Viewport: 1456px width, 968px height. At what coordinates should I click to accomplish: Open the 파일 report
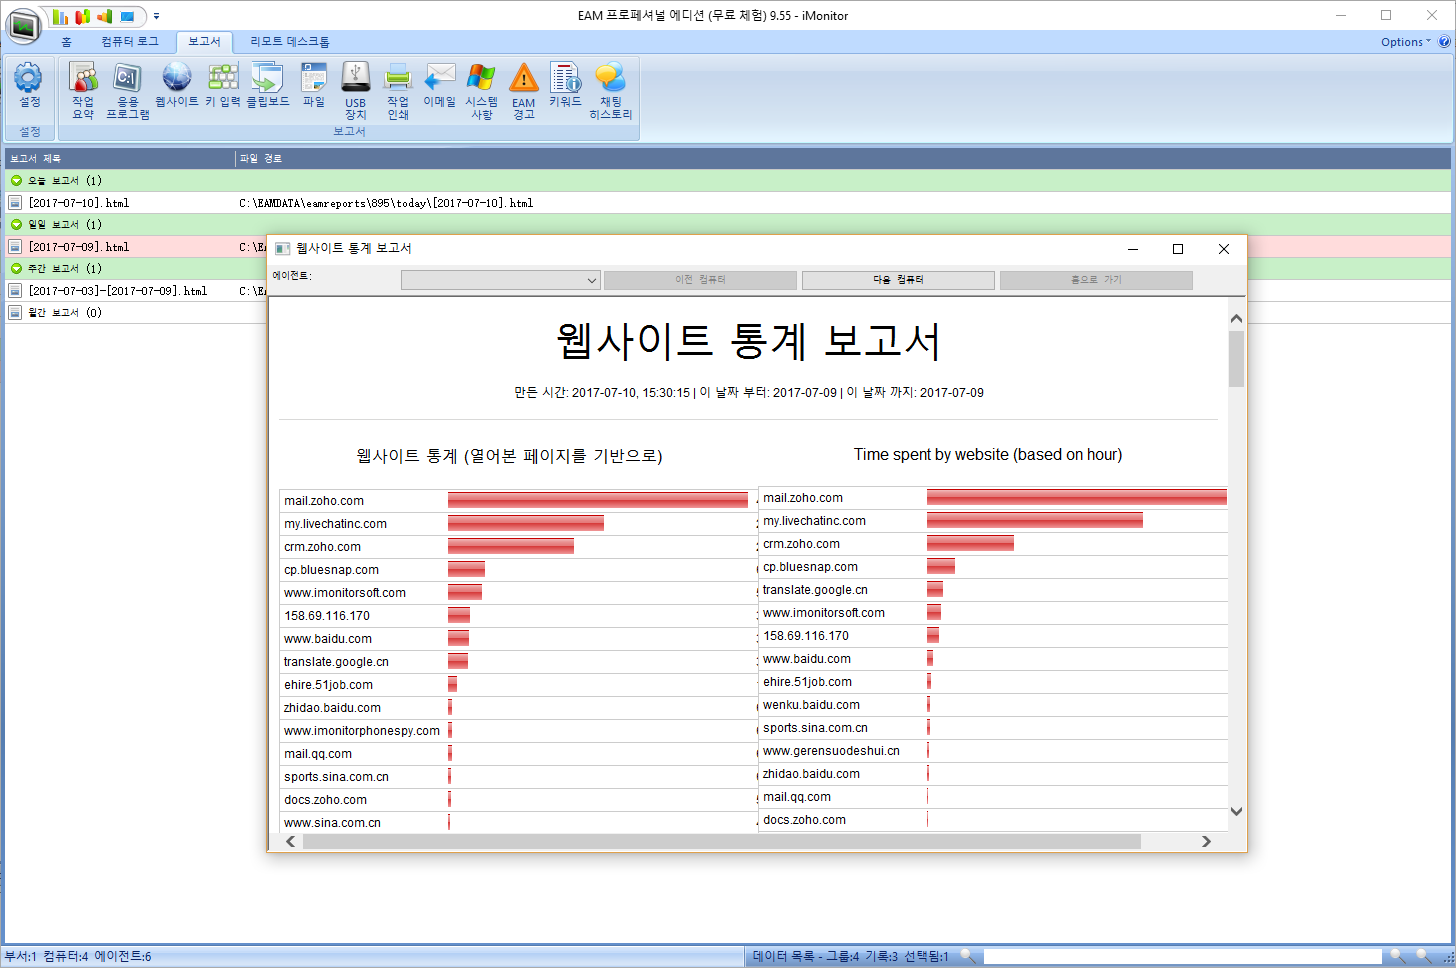click(x=314, y=85)
